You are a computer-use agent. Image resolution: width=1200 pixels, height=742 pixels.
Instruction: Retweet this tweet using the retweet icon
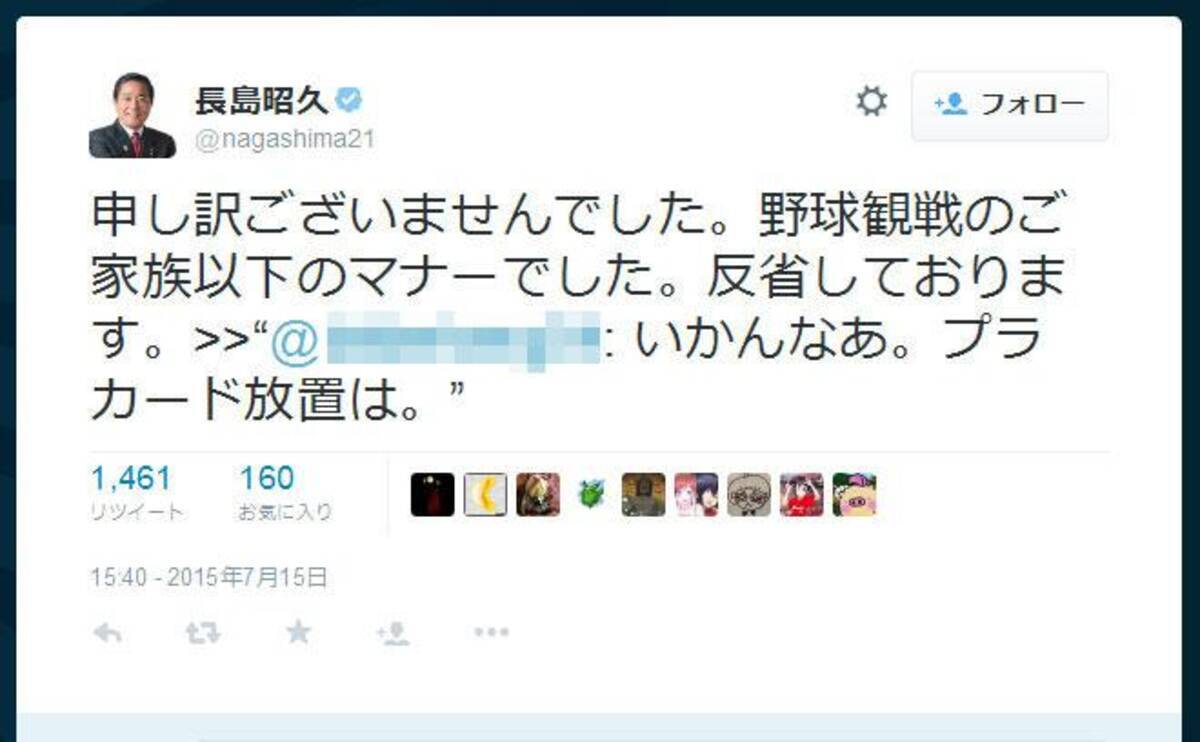[203, 632]
